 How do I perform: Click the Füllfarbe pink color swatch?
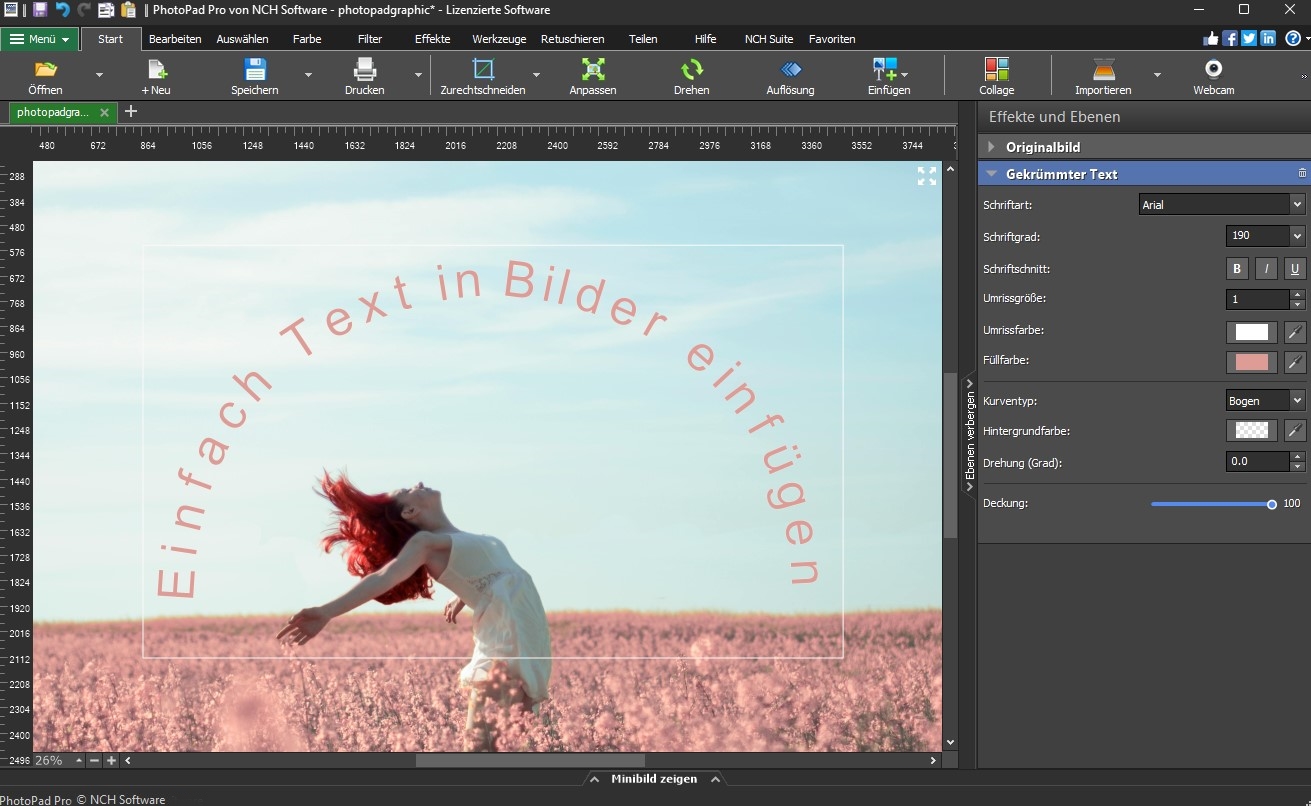click(1251, 362)
